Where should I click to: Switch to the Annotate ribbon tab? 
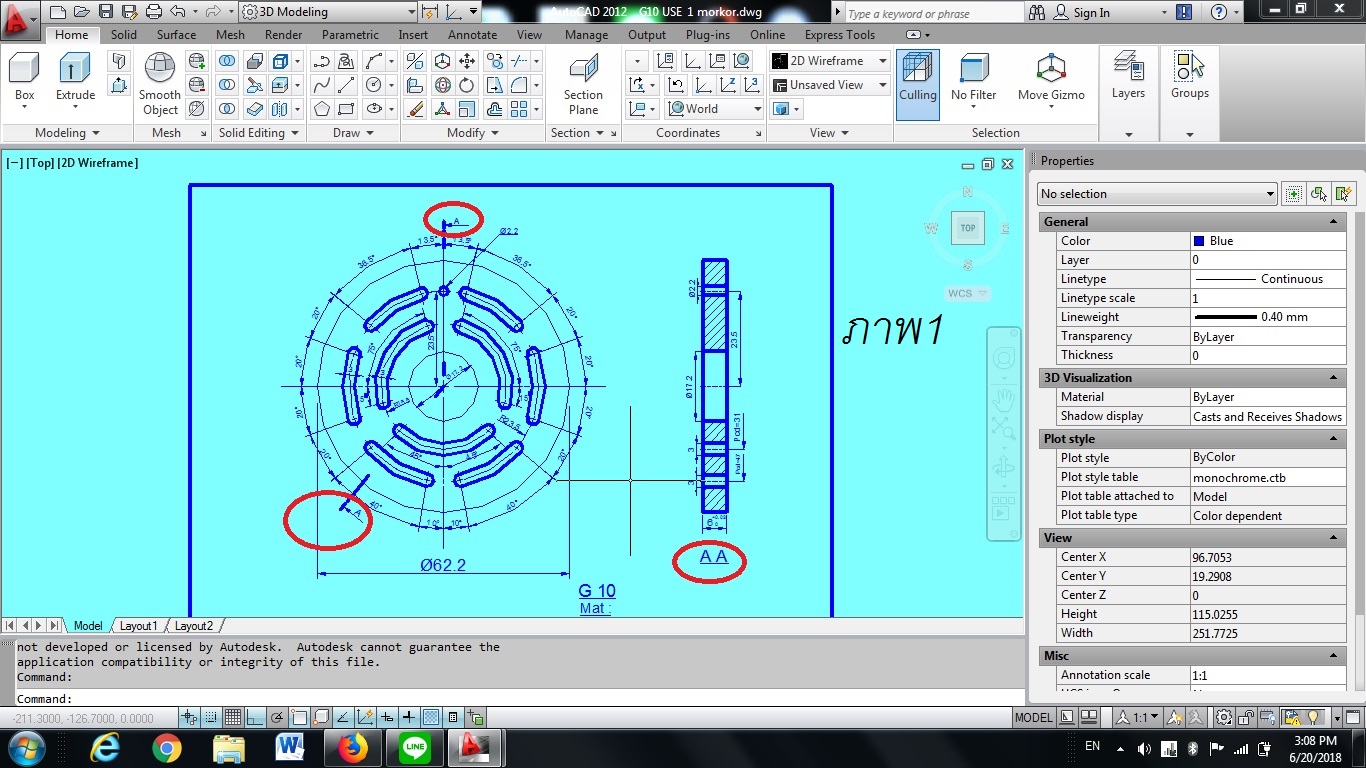(x=472, y=35)
